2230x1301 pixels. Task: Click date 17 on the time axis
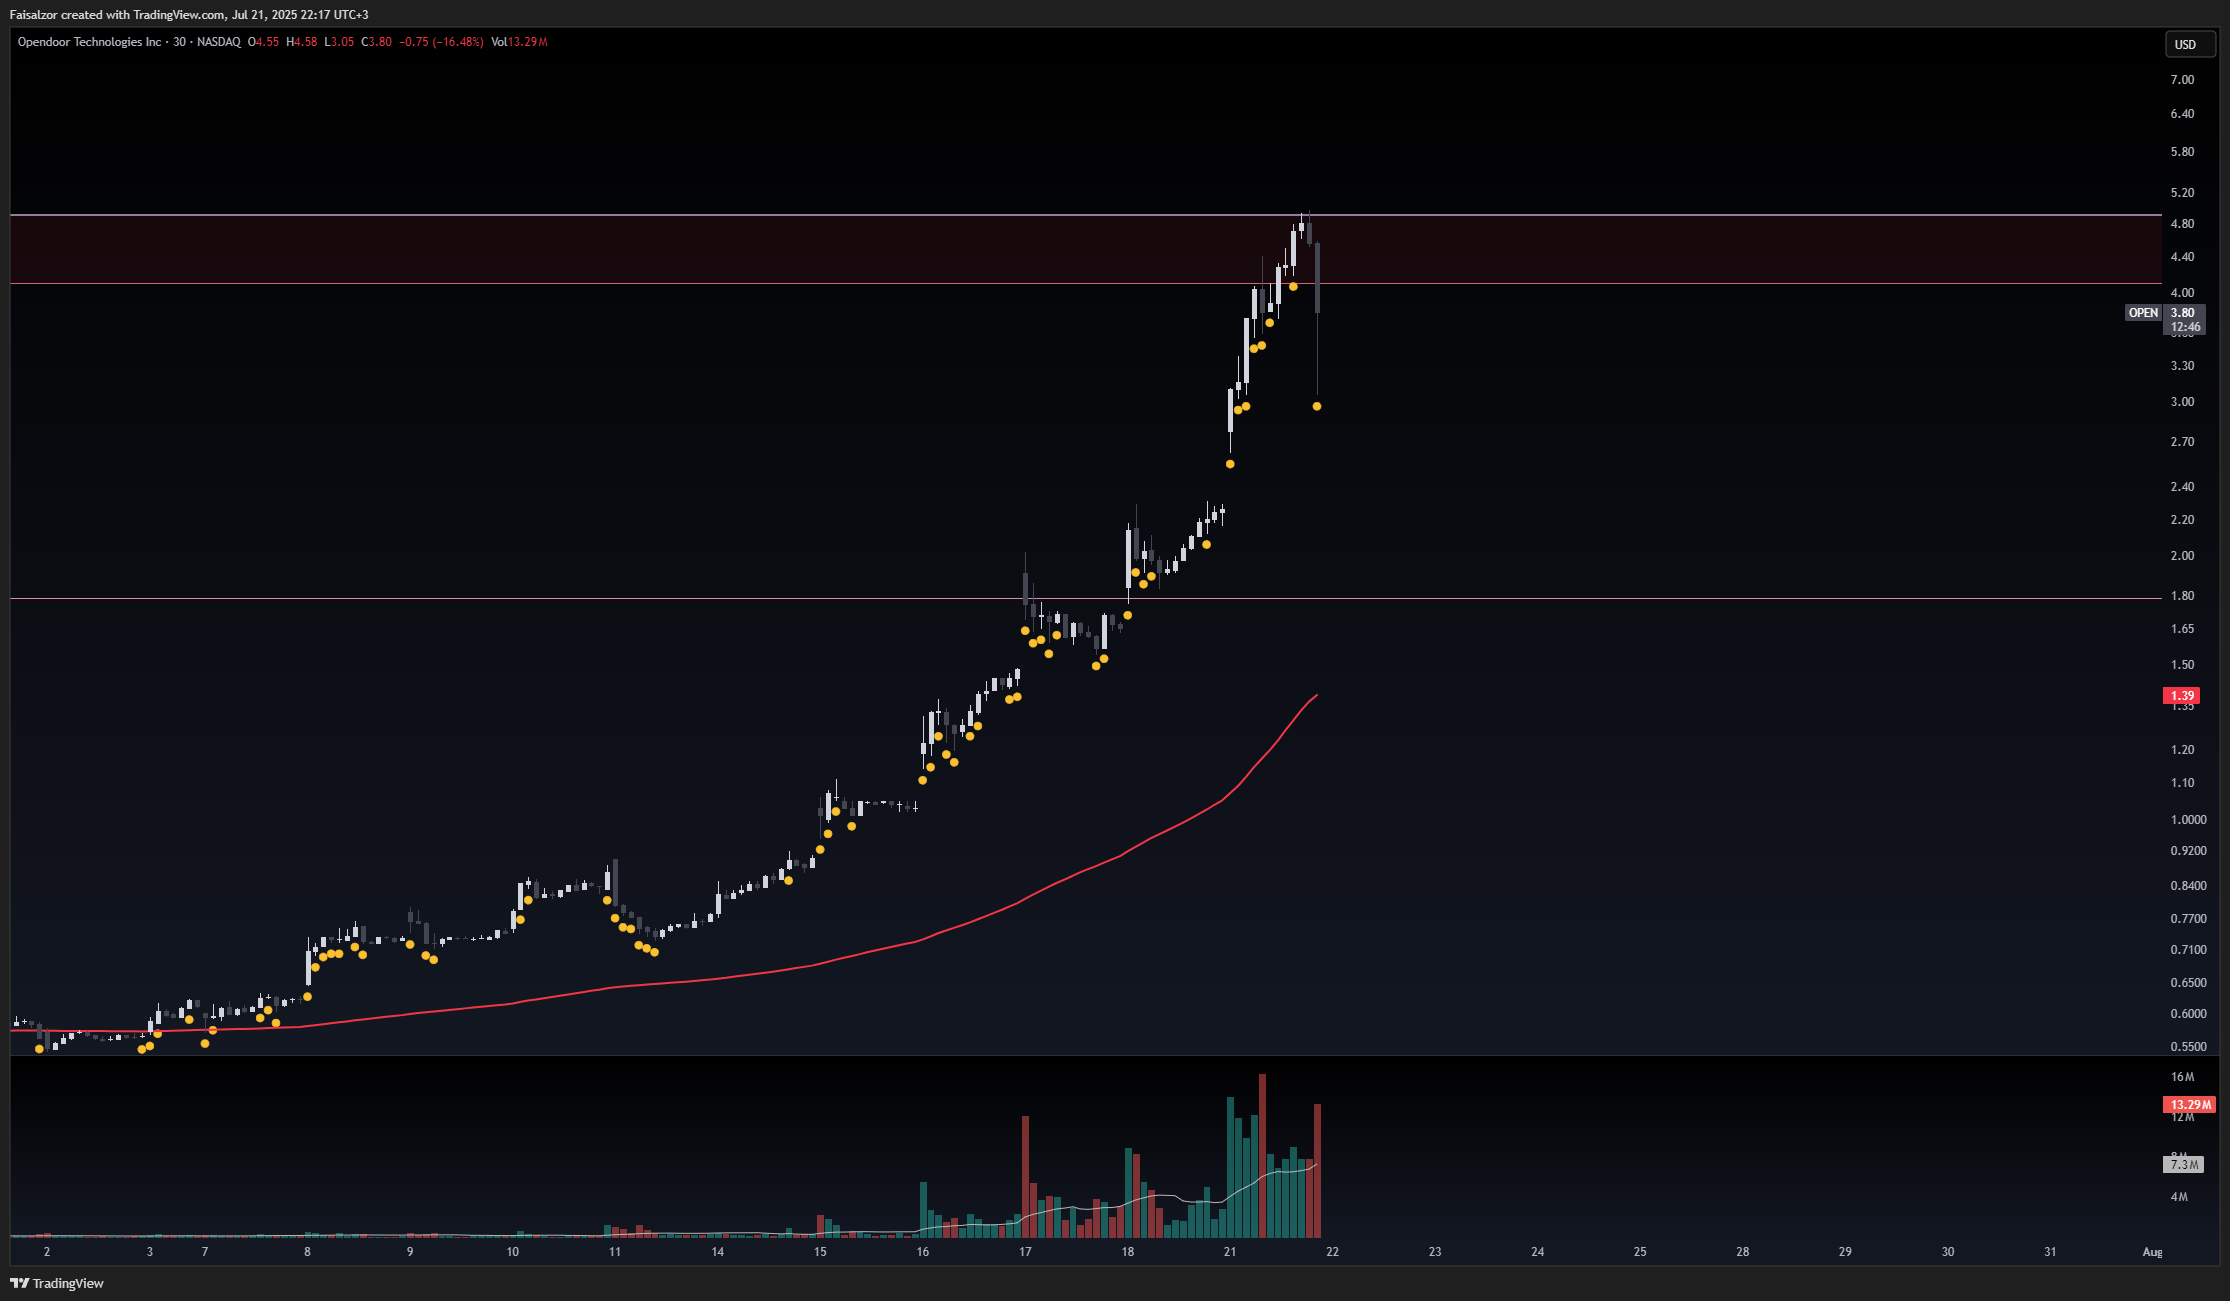(1025, 1252)
